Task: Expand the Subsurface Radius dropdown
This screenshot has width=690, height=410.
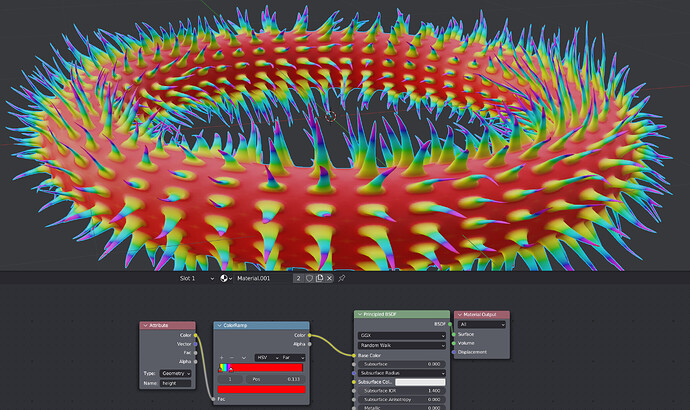Action: point(402,373)
